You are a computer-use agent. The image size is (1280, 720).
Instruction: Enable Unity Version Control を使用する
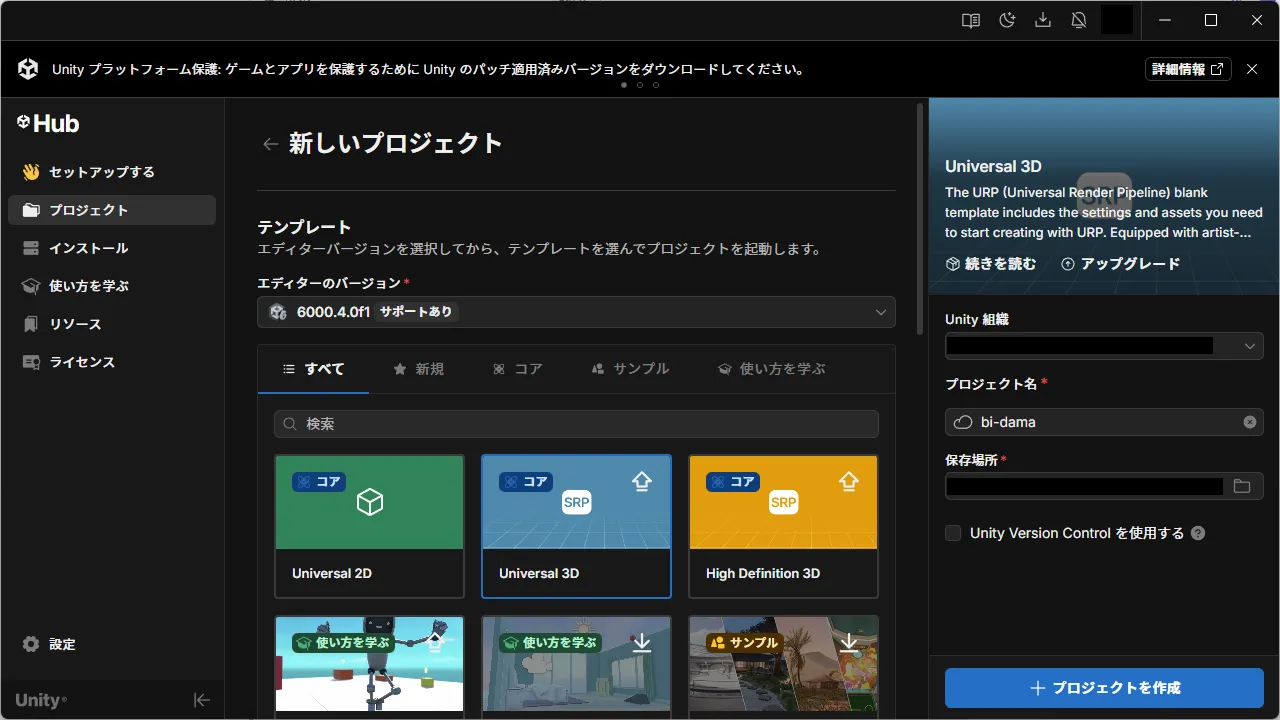pyautogui.click(x=952, y=533)
